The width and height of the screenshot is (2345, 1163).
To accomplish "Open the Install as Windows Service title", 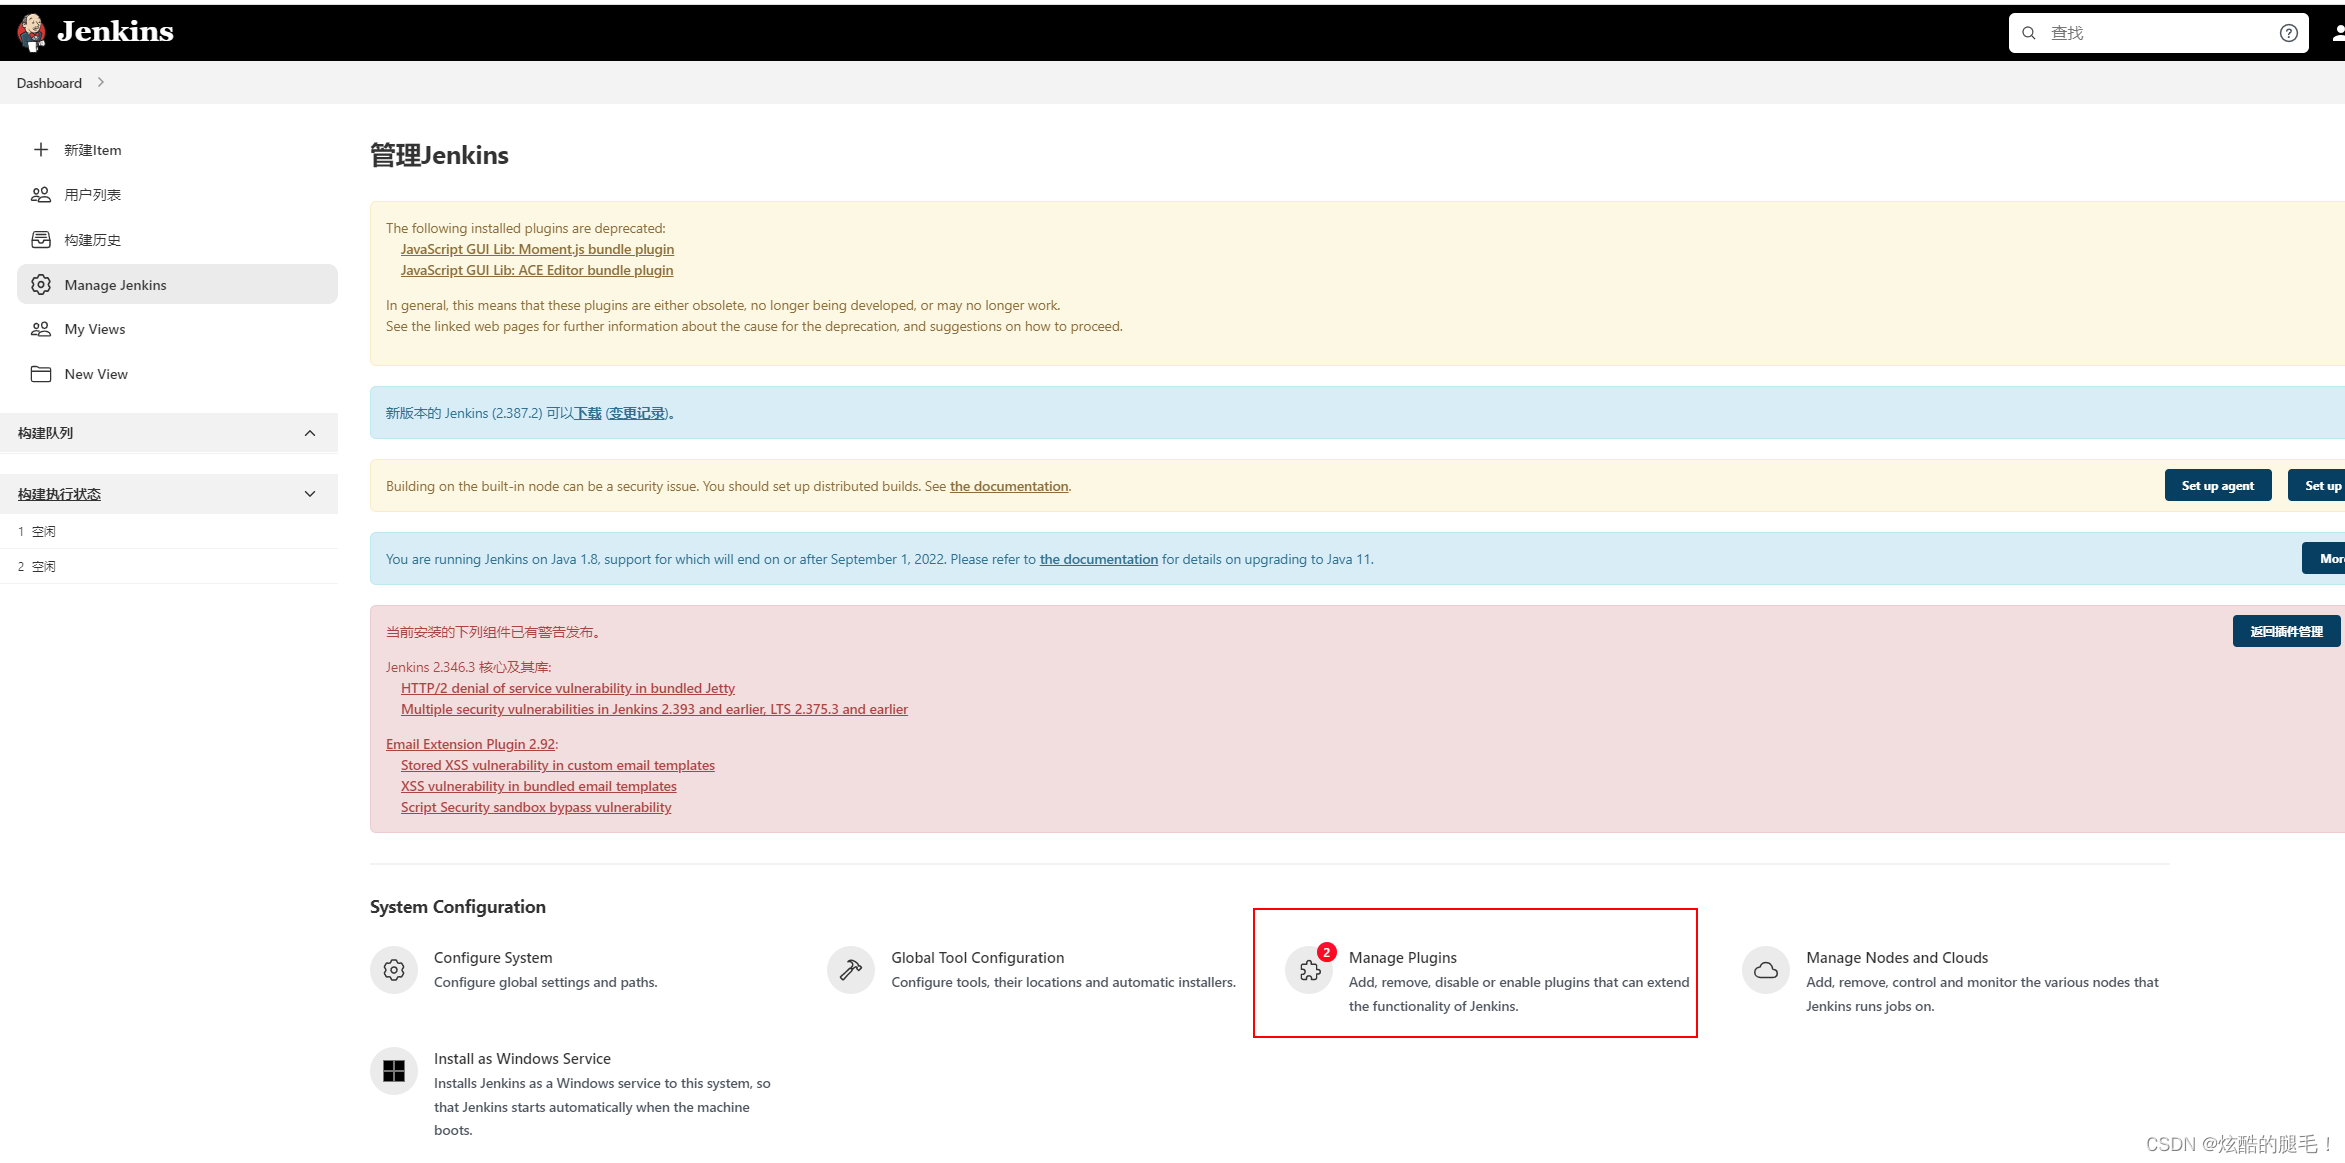I will click(522, 1058).
